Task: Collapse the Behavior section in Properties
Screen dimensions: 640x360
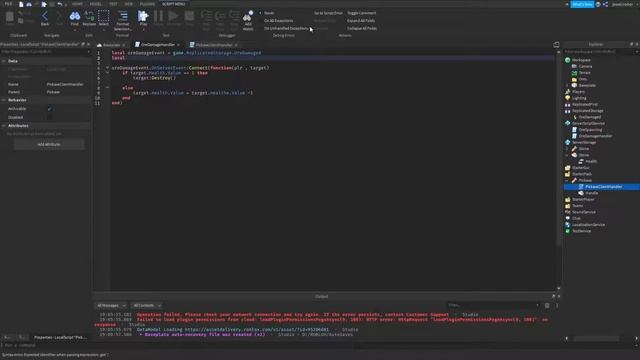Action: 4,100
